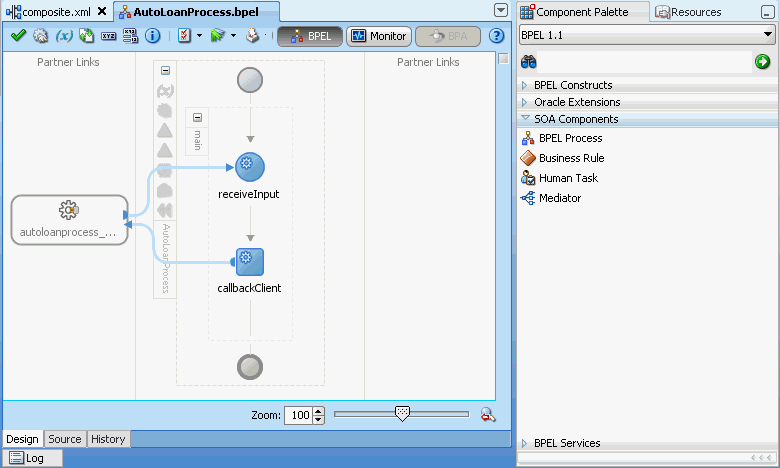Screen dimensions: 780x468
Task: Collapse the main sequence scope
Action: (x=197, y=117)
